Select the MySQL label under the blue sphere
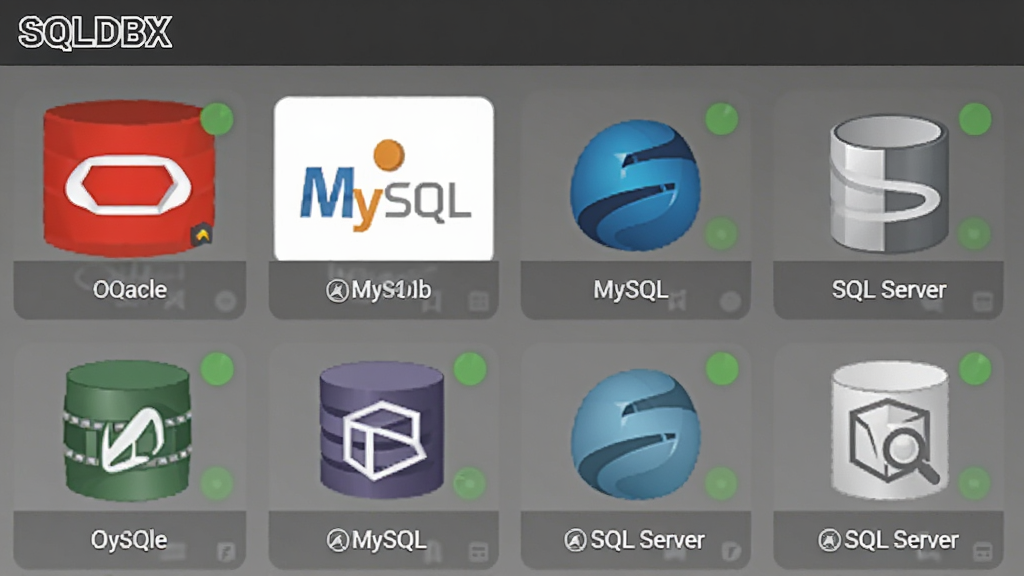The height and width of the screenshot is (576, 1024). pyautogui.click(x=630, y=289)
